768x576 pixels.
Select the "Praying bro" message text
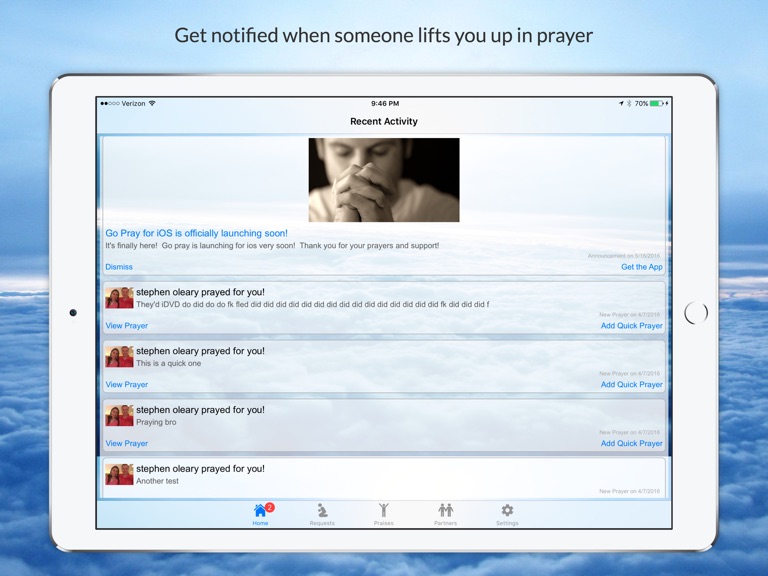[156, 422]
